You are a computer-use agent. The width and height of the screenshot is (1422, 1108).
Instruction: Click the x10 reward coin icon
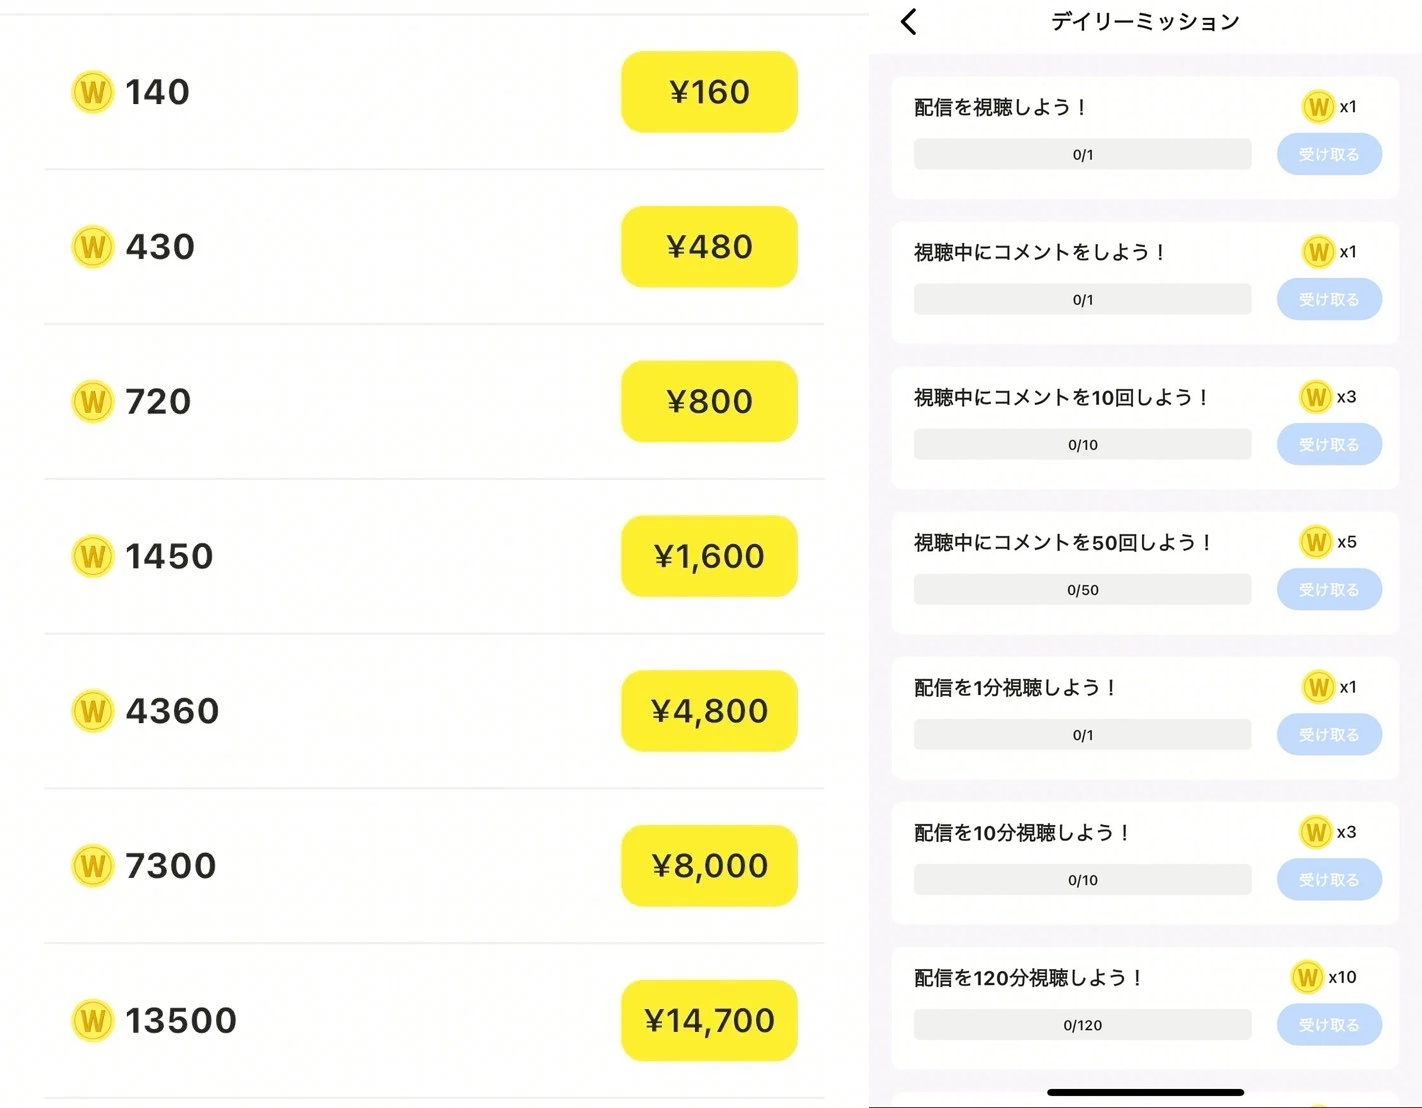click(x=1307, y=977)
